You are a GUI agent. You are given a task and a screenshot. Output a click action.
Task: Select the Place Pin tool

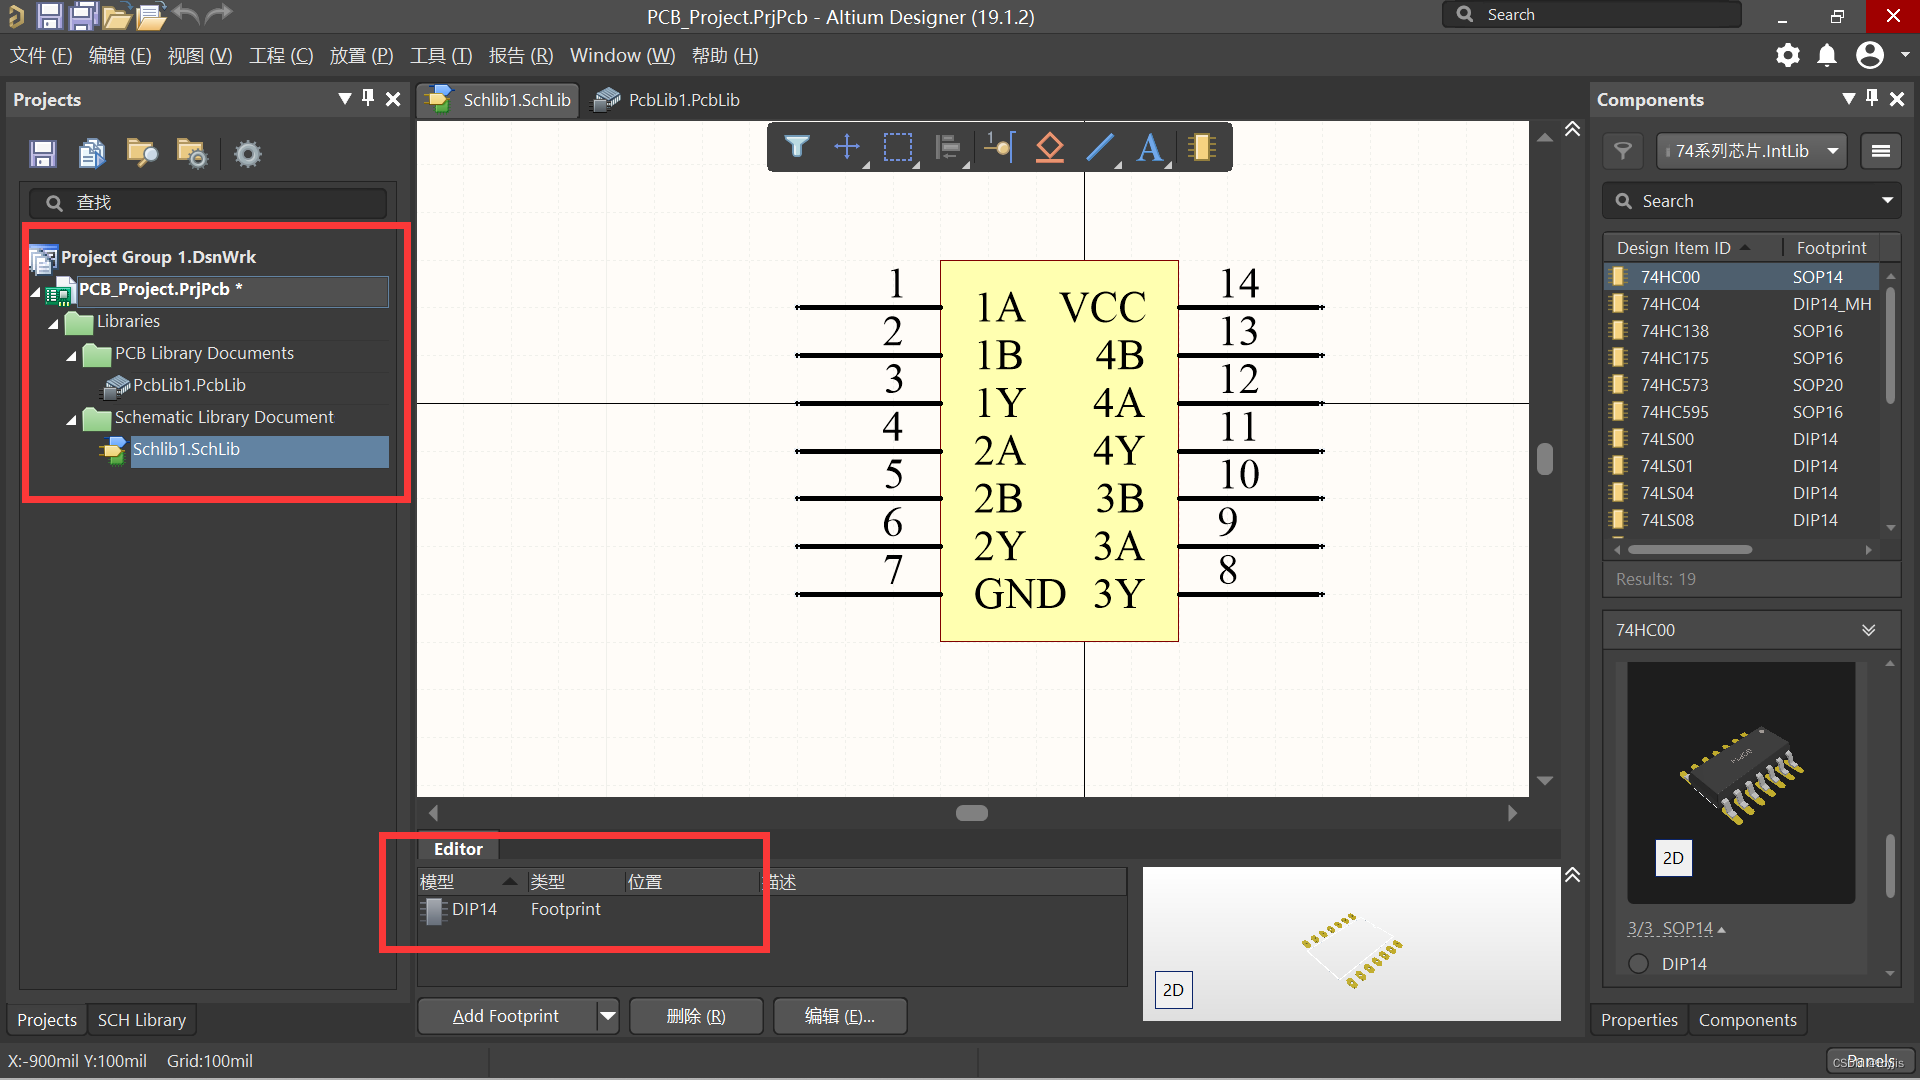click(999, 147)
